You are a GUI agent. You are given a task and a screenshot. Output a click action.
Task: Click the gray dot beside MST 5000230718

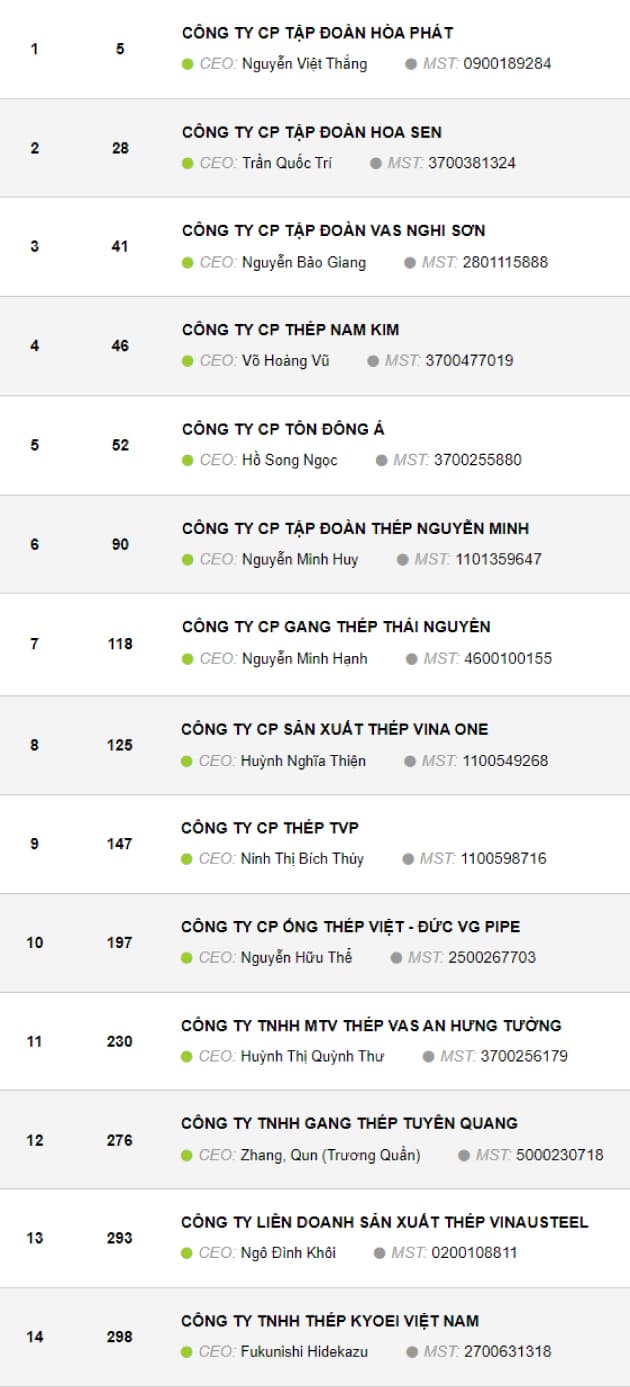[x=464, y=1155]
